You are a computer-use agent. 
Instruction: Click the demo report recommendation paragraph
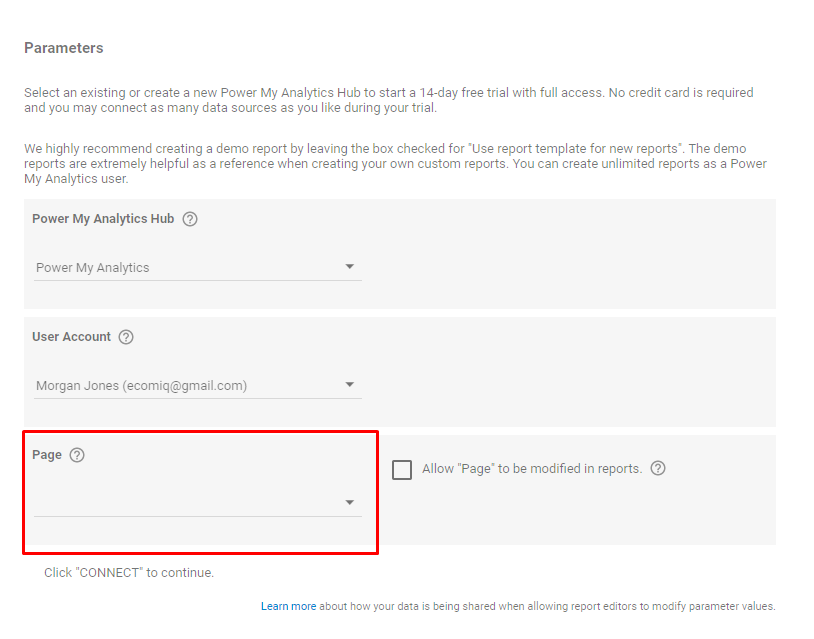click(398, 164)
